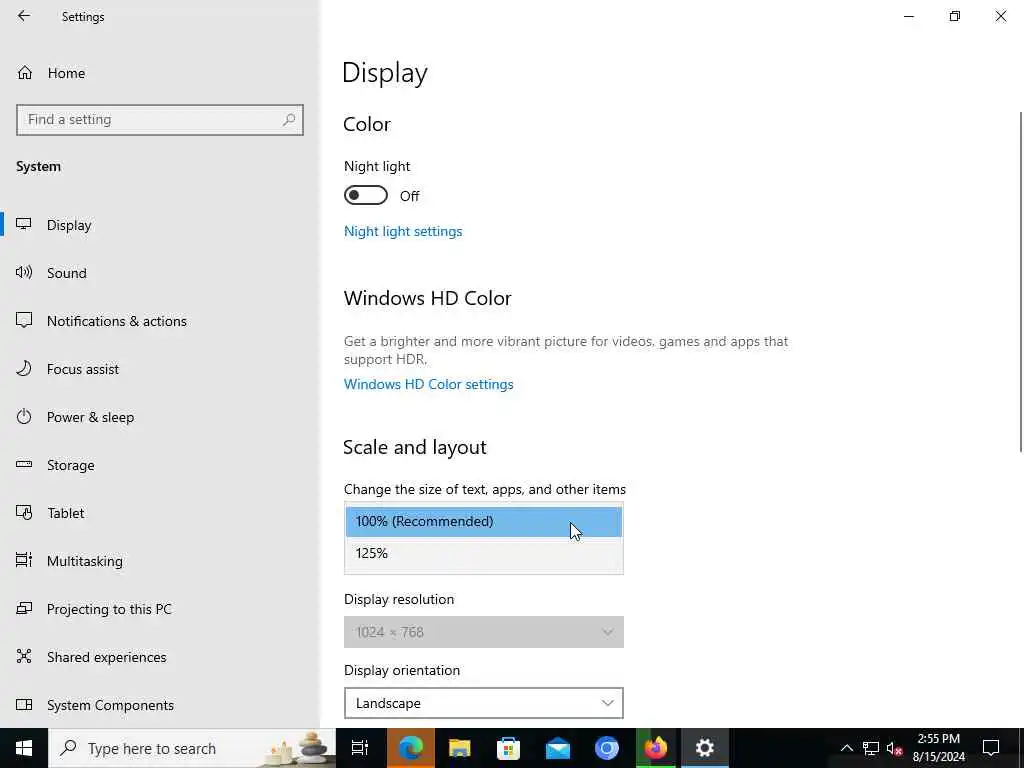
Task: Open Windows HD Color settings link
Action: pos(428,384)
